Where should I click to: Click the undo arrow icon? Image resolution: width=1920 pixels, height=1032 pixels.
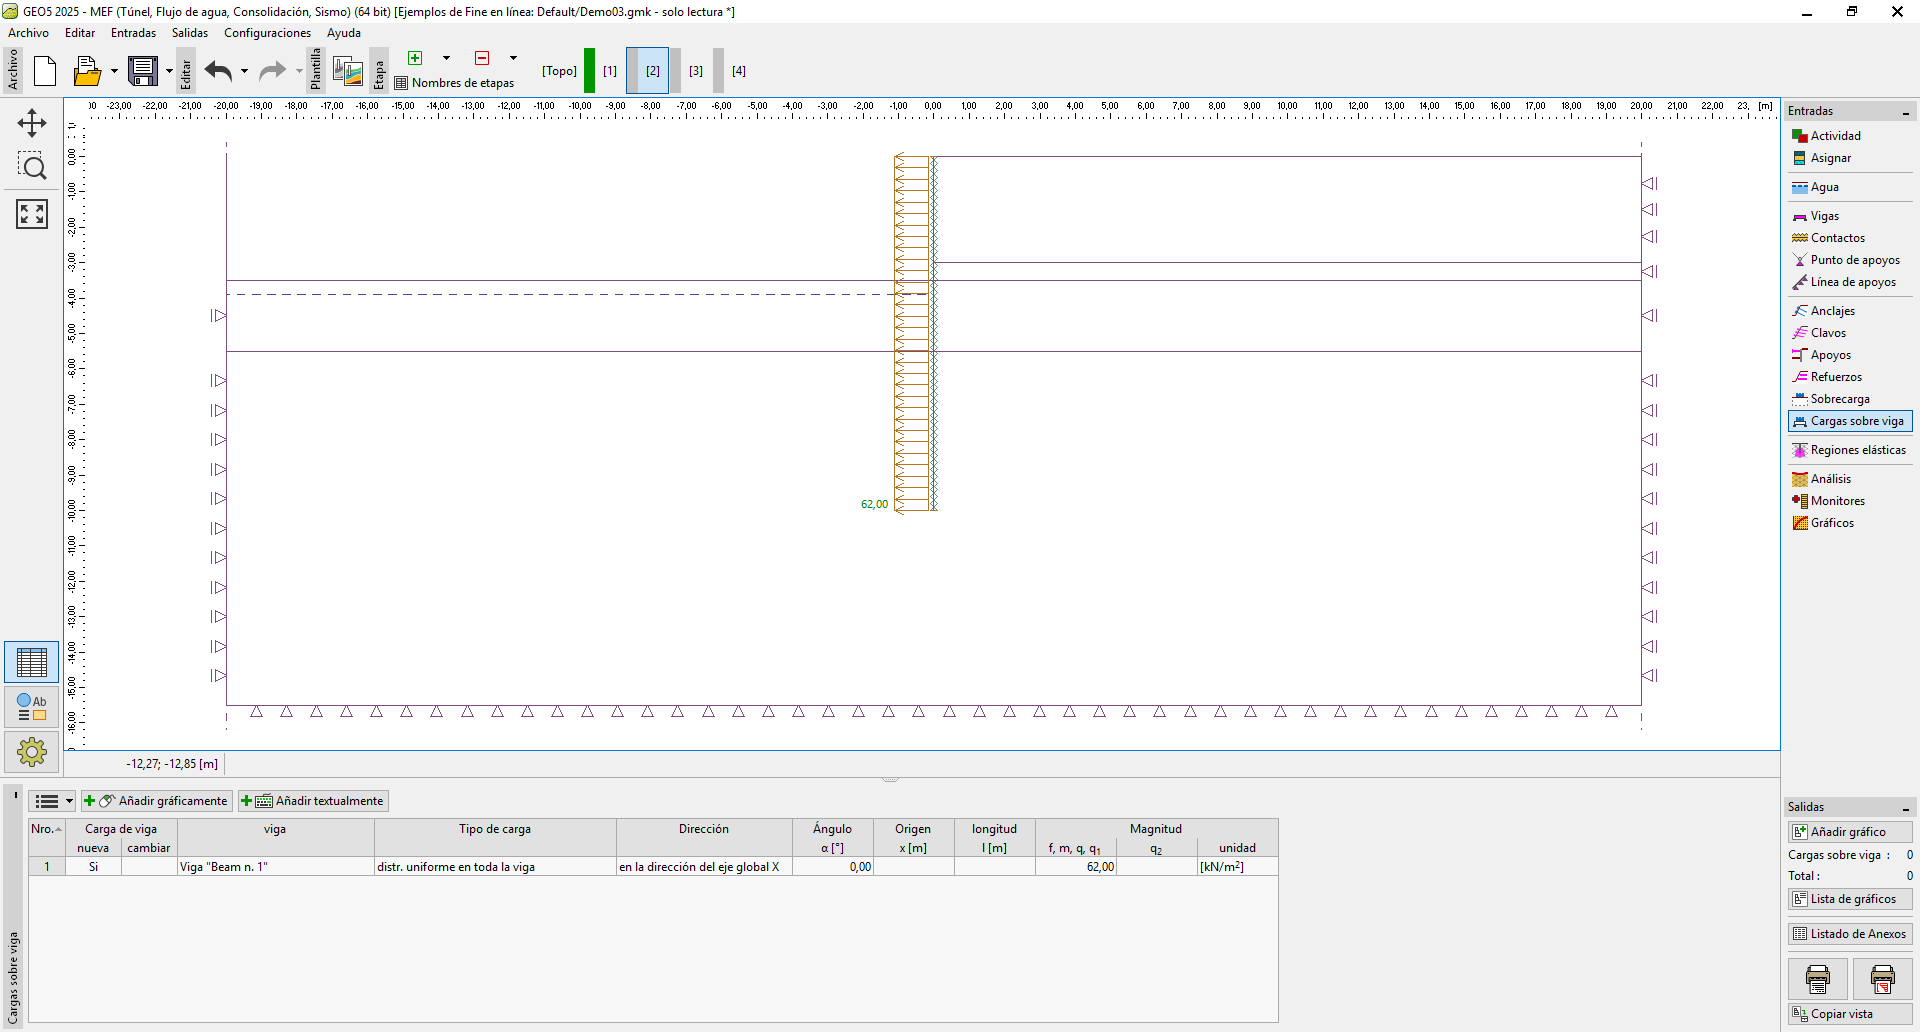218,71
